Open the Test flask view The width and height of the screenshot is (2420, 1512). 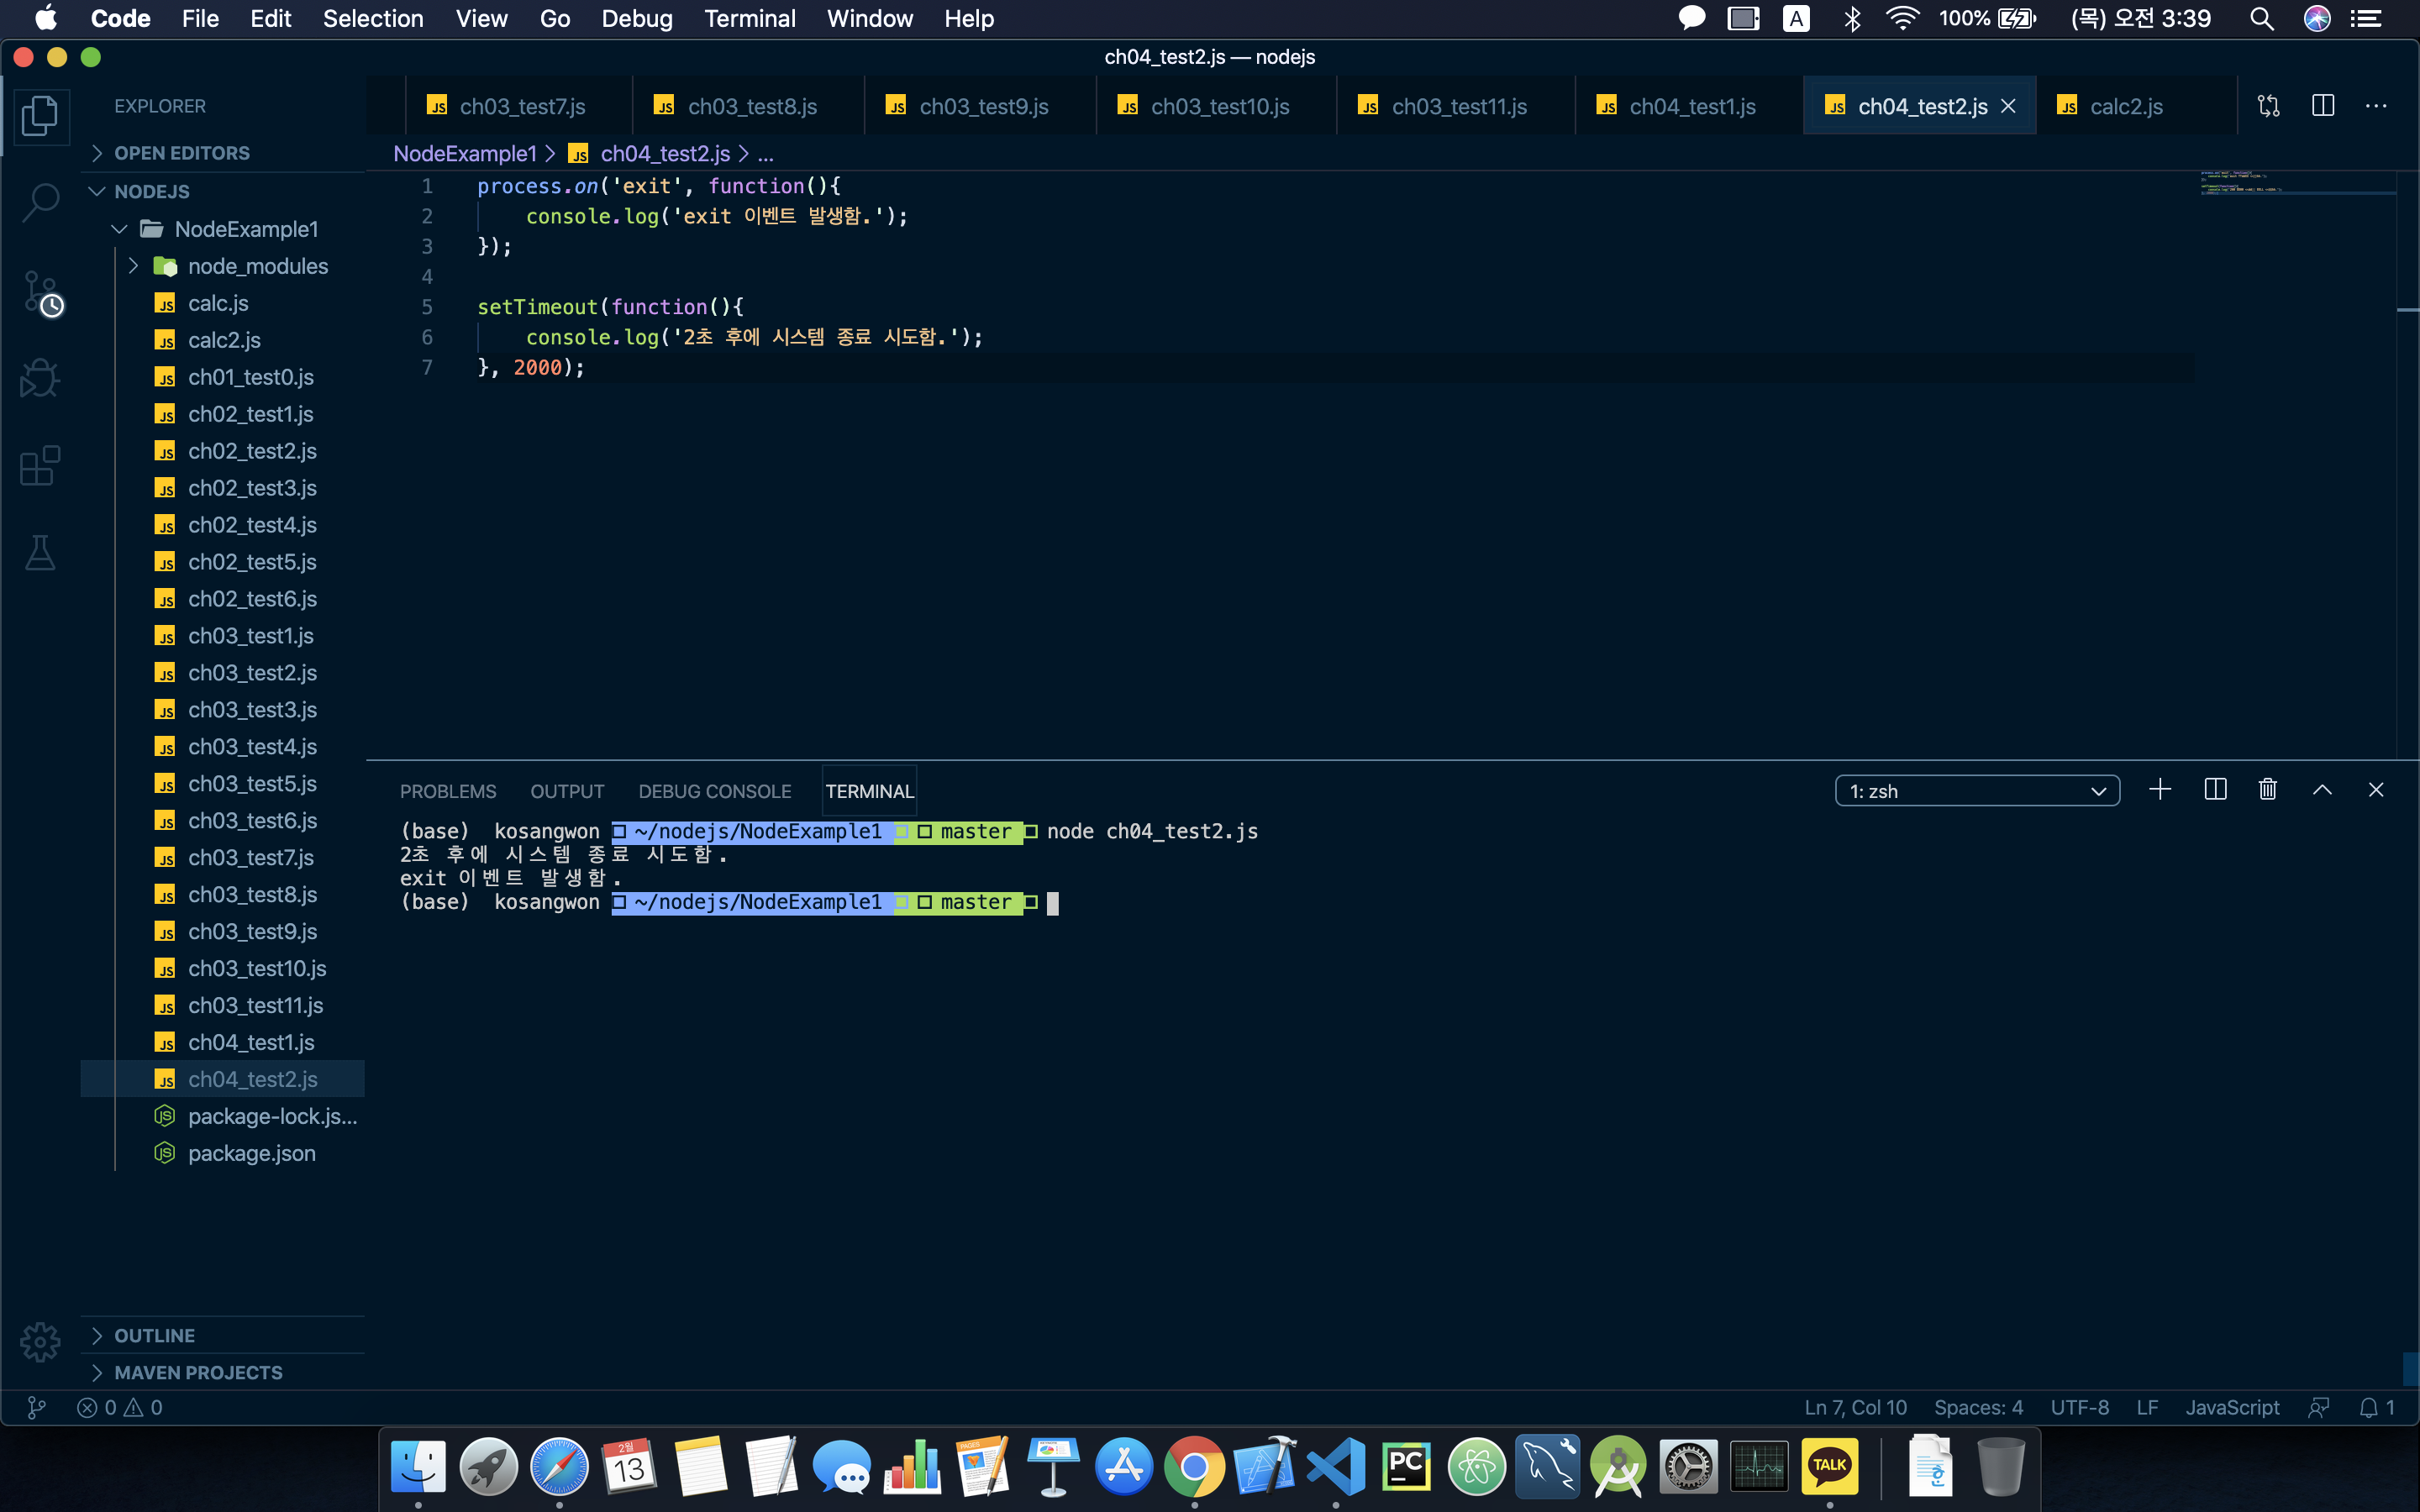40,552
